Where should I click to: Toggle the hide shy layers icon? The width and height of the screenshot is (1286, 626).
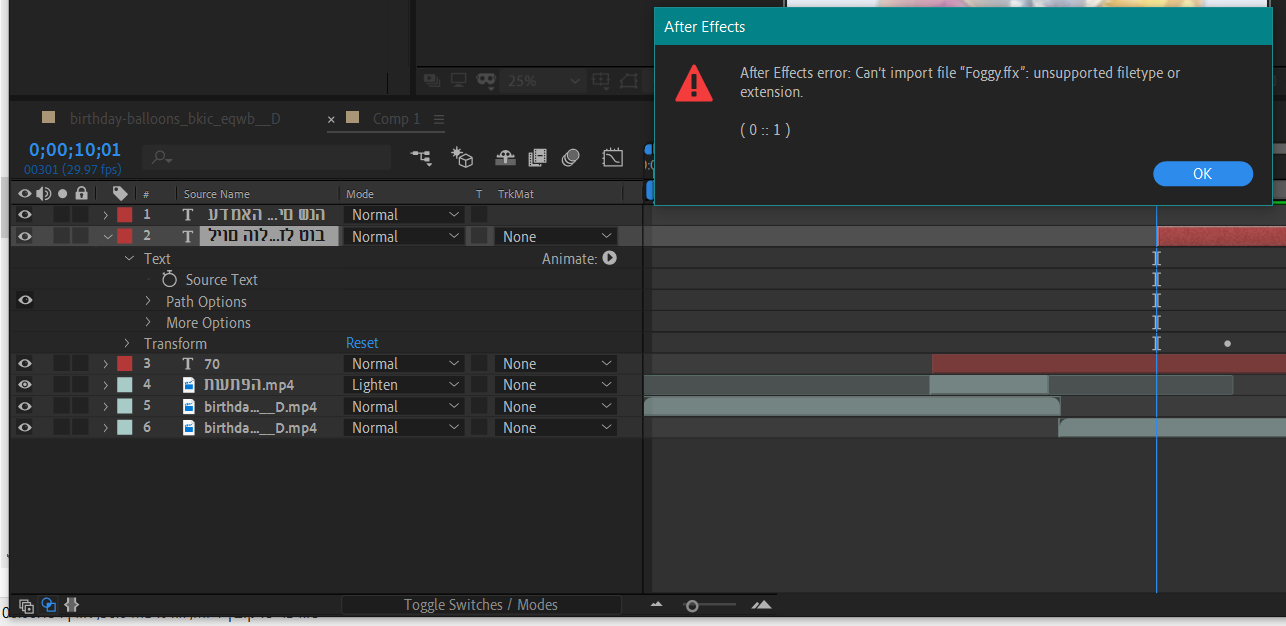point(506,157)
